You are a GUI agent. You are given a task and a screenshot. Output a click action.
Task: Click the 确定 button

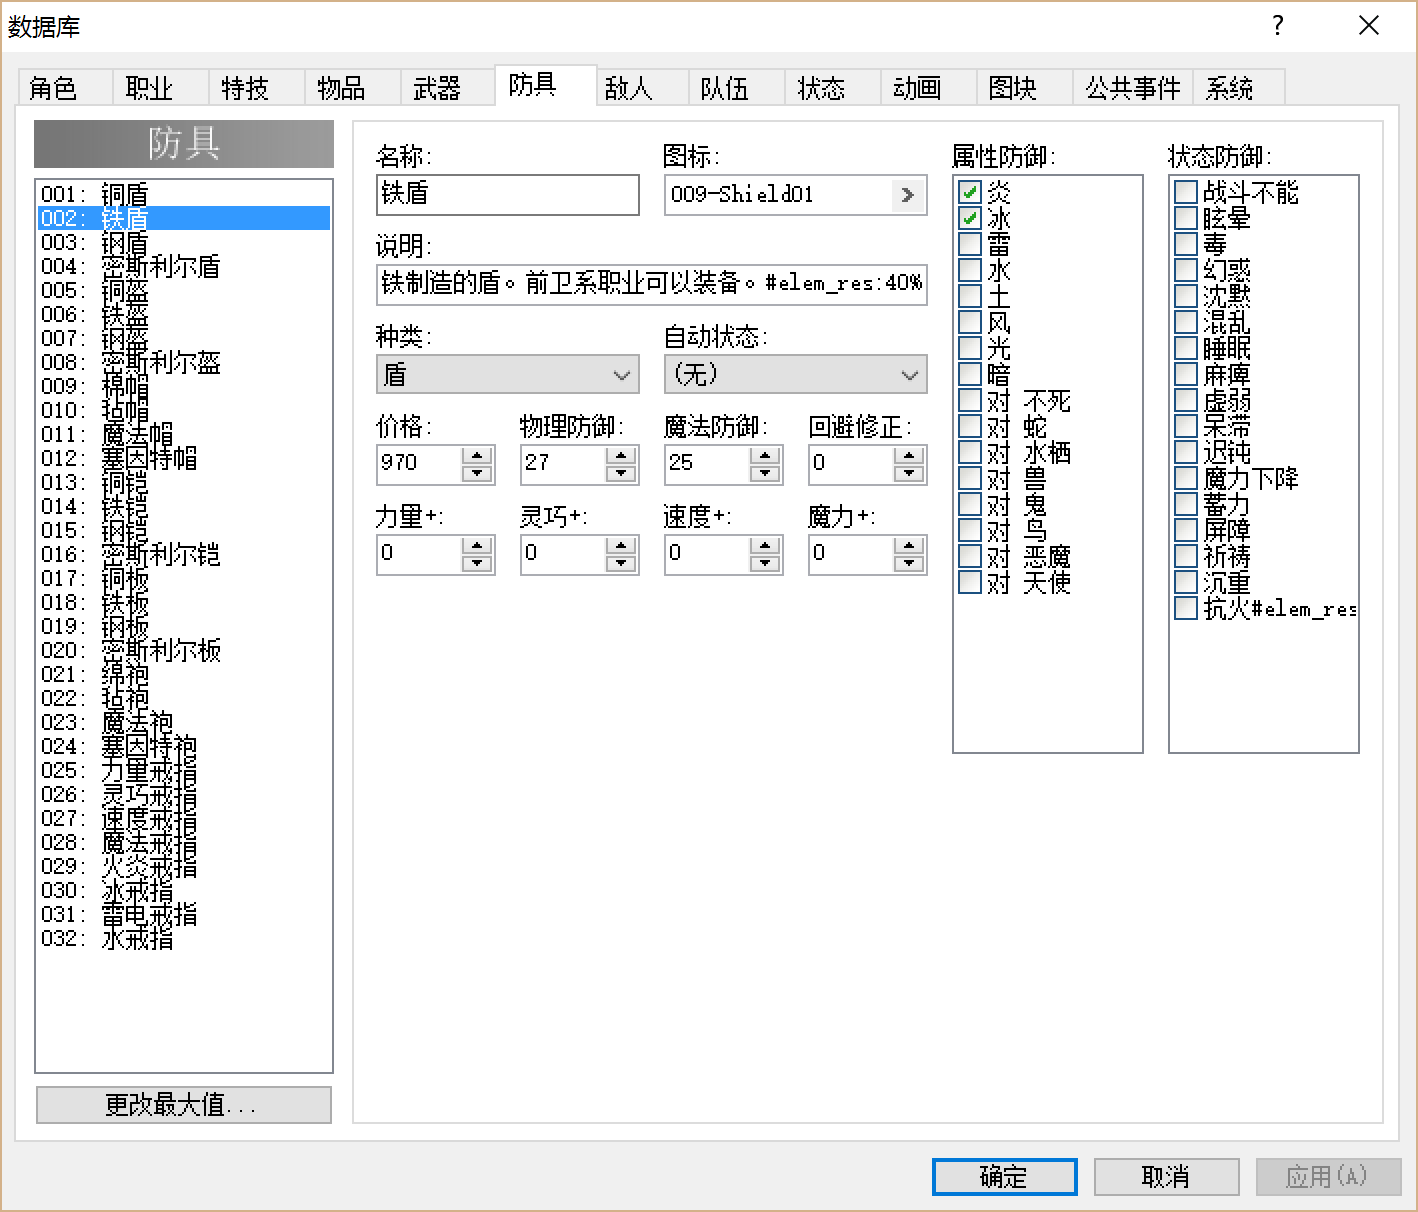coord(1004,1177)
